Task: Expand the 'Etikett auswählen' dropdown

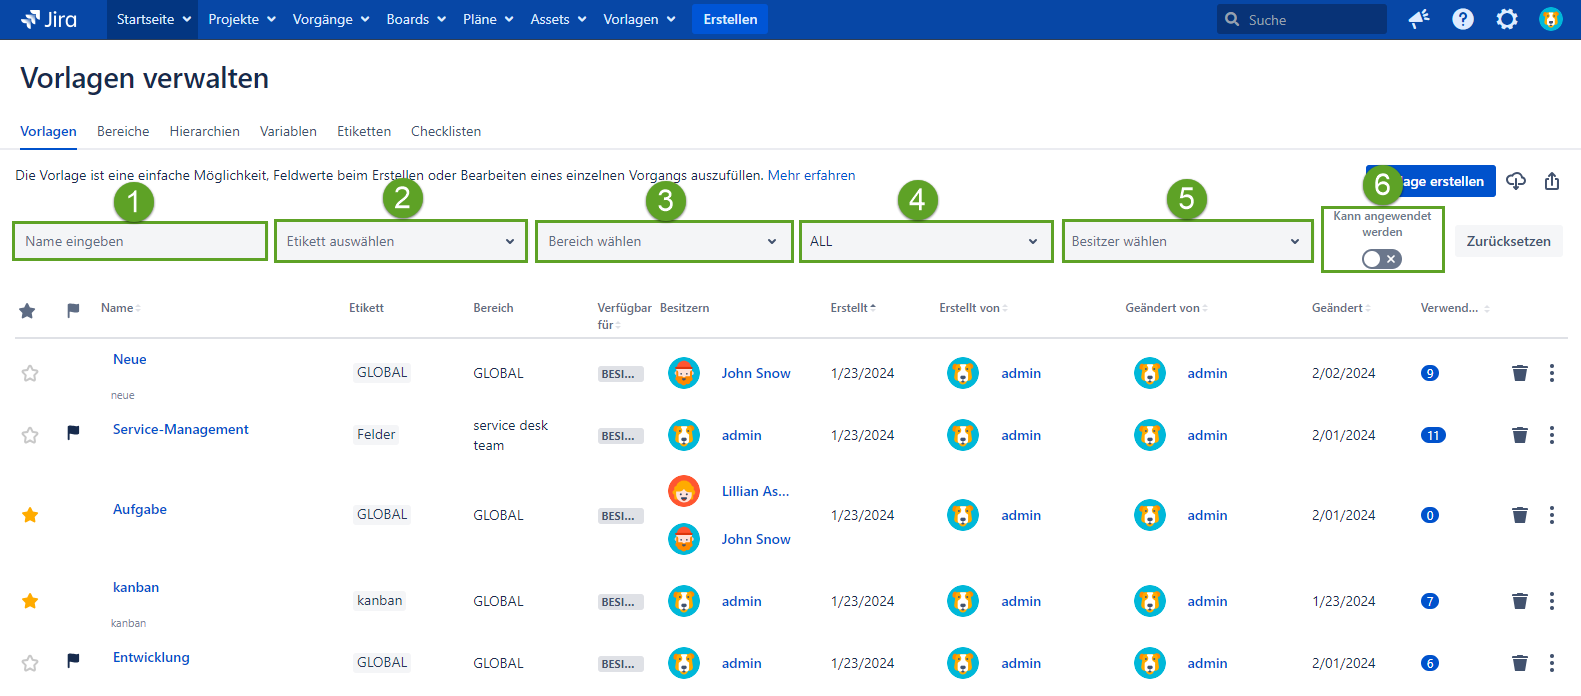Action: (x=400, y=241)
